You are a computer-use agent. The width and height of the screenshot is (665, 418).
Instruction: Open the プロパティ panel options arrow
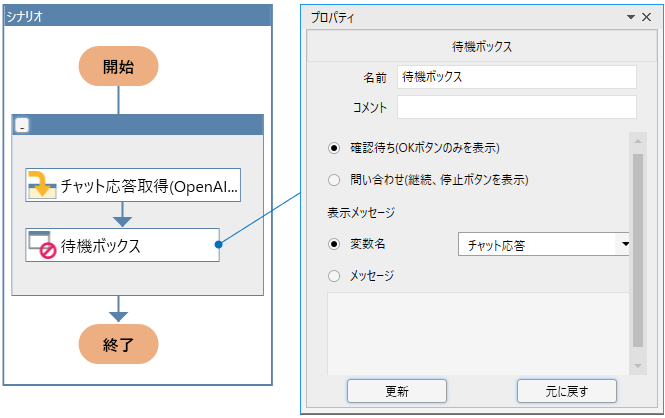pyautogui.click(x=631, y=17)
